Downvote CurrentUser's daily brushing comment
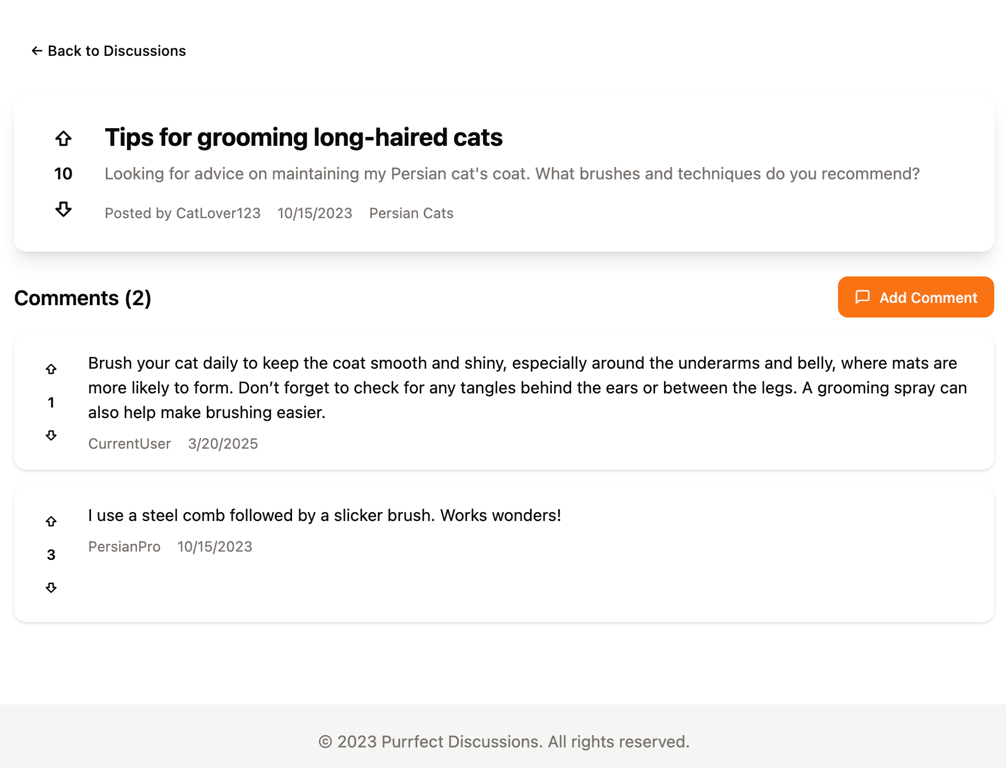Viewport: 1006px width, 768px height. pos(51,435)
